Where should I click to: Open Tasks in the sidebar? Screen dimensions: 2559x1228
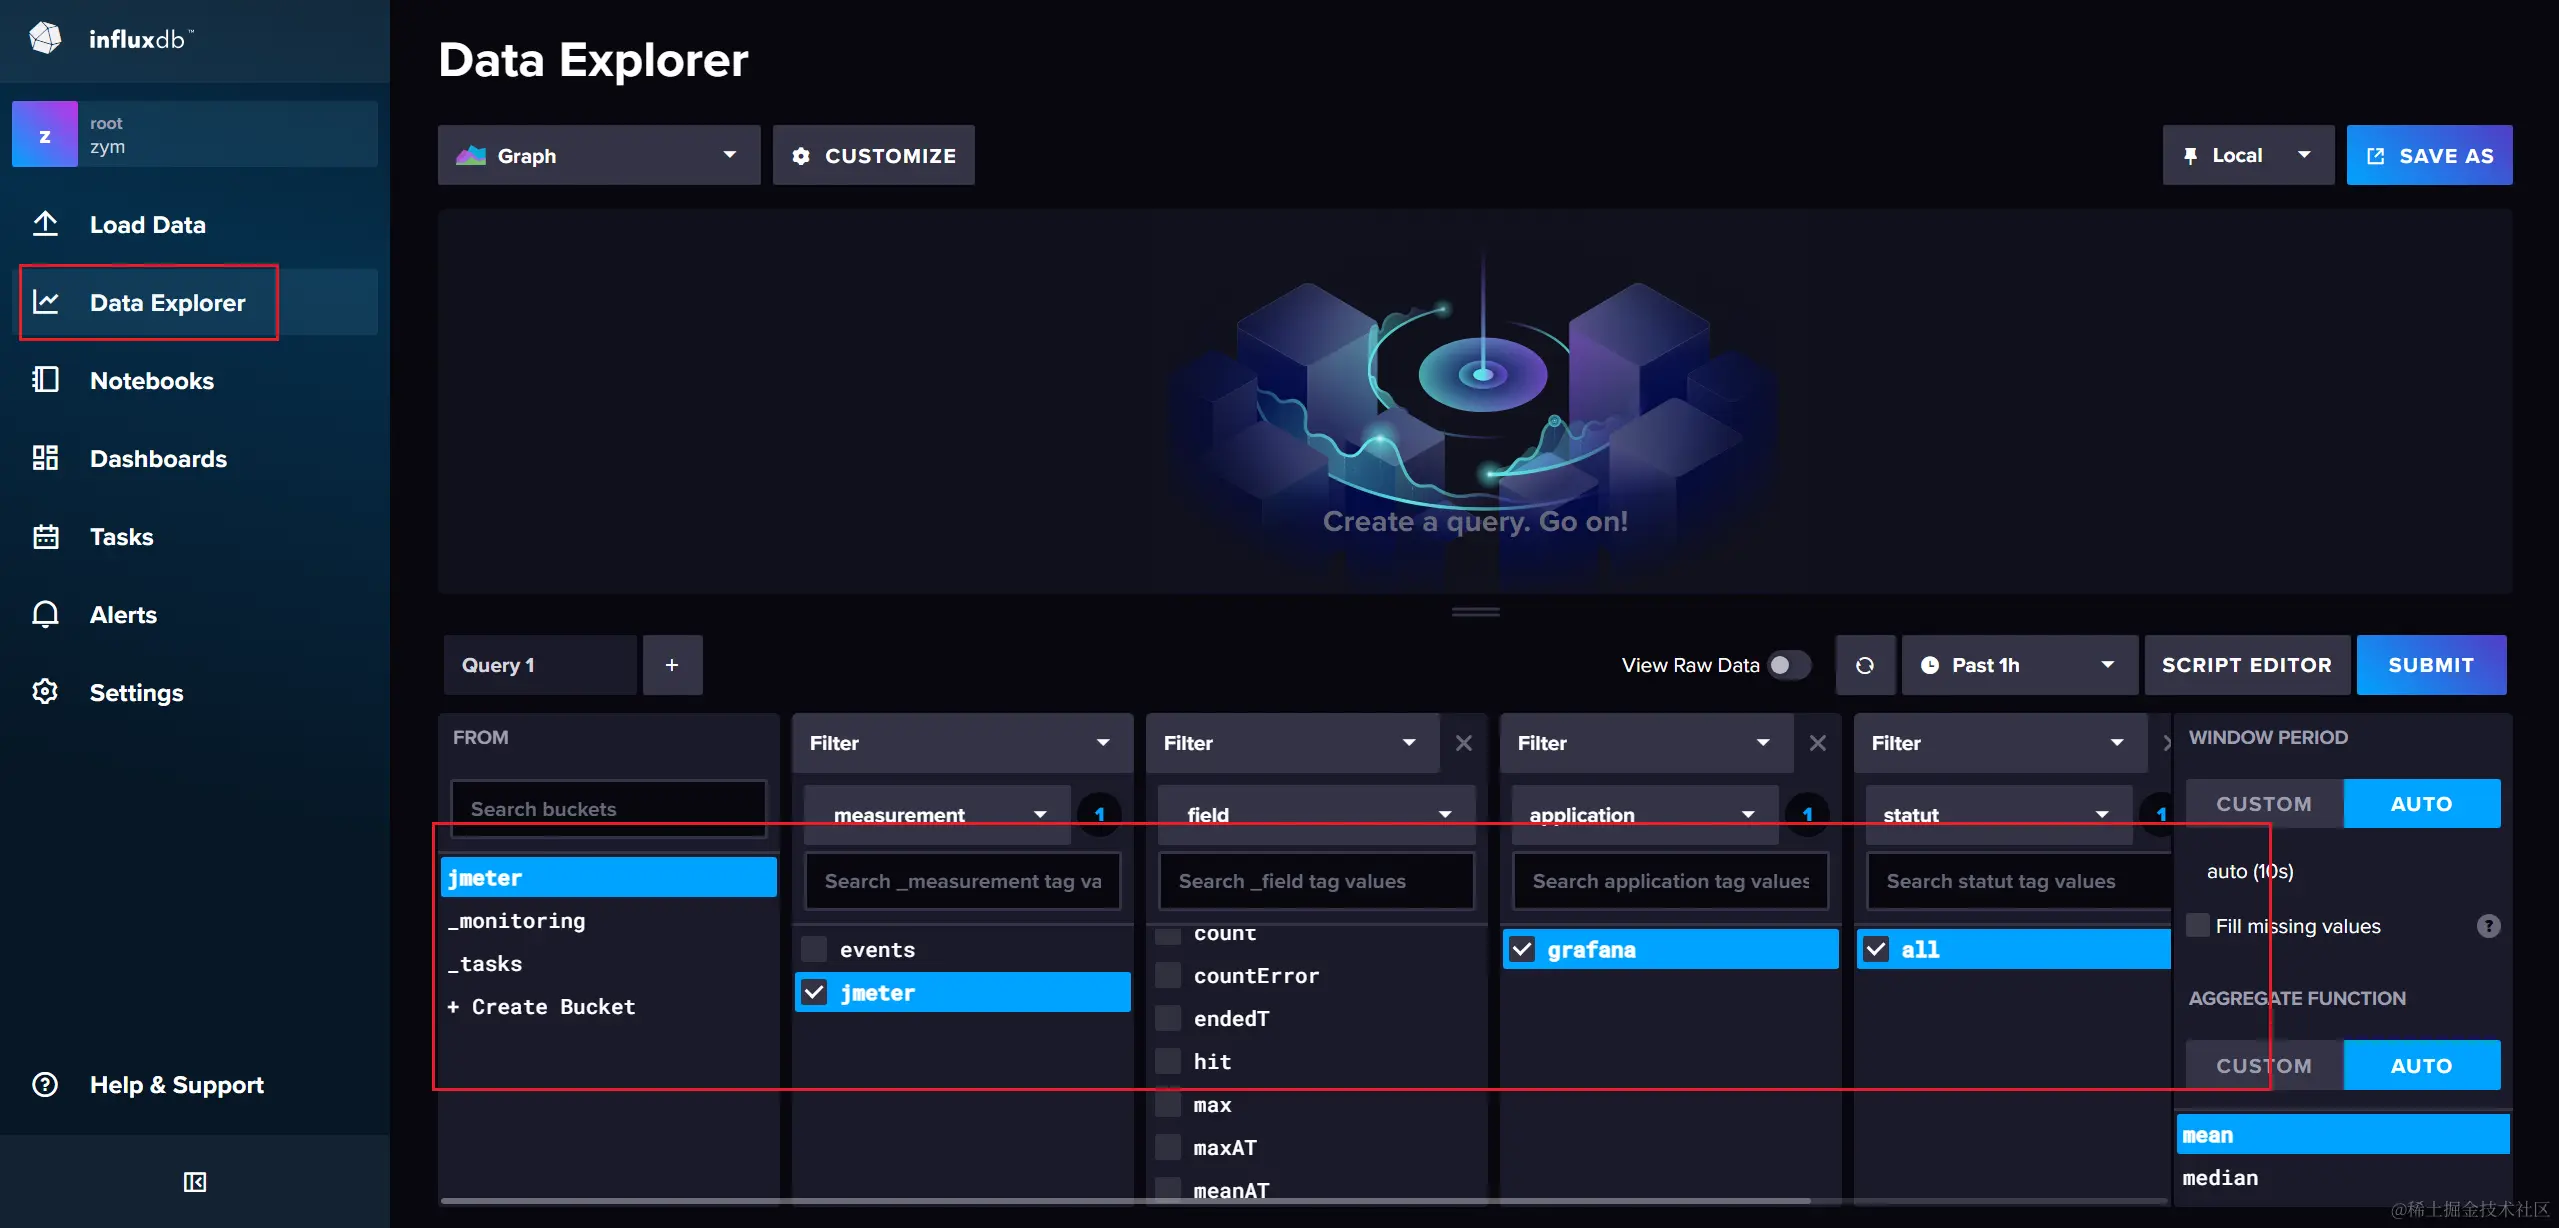coord(122,536)
